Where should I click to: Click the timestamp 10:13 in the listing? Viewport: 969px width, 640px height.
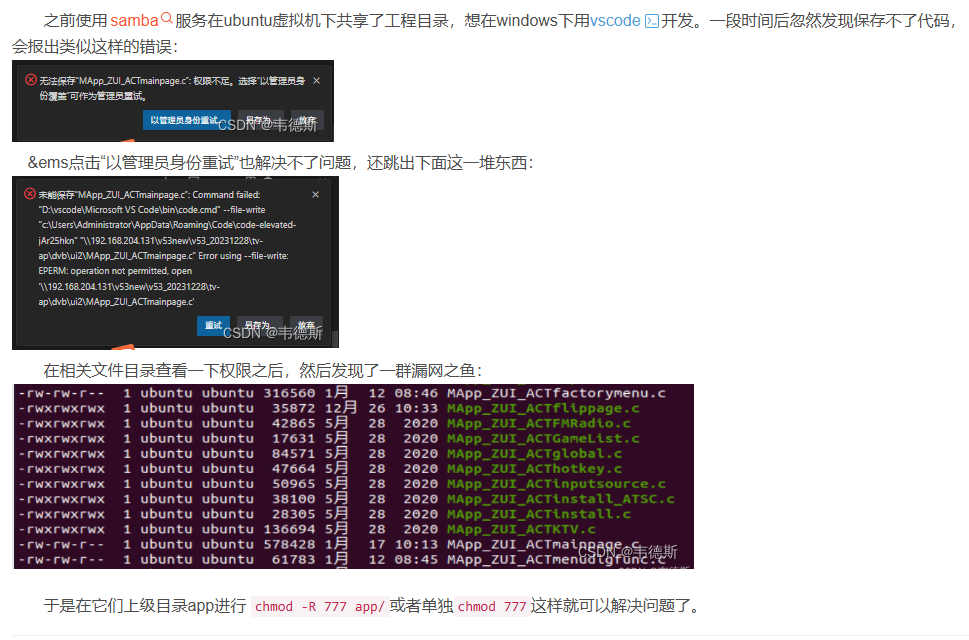pyautogui.click(x=417, y=544)
